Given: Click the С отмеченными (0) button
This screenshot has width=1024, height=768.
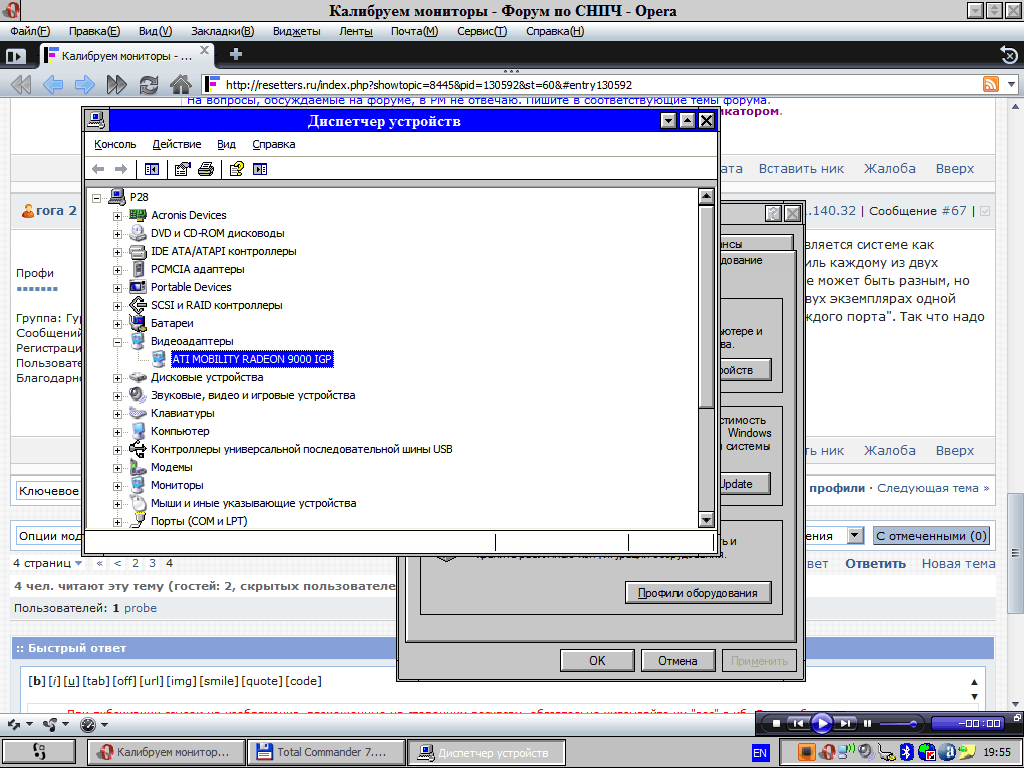Looking at the screenshot, I should click(931, 536).
